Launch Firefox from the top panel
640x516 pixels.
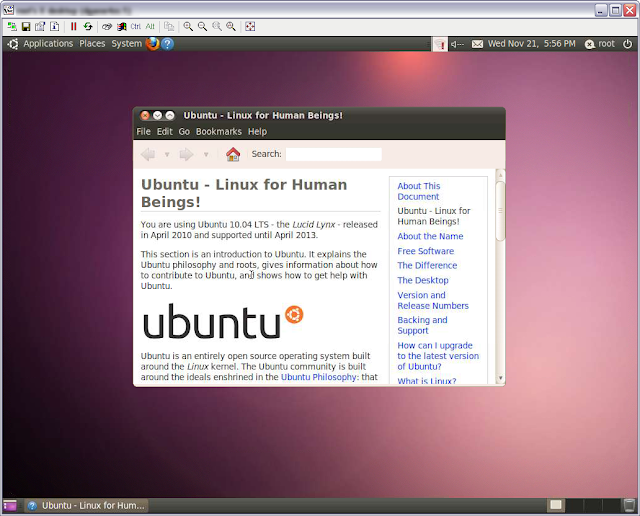coord(153,44)
